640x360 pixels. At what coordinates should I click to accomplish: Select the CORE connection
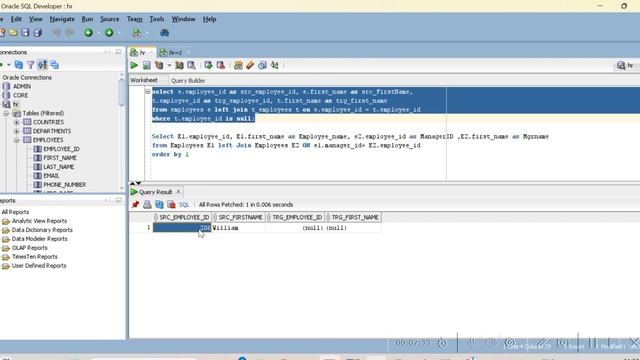20,95
